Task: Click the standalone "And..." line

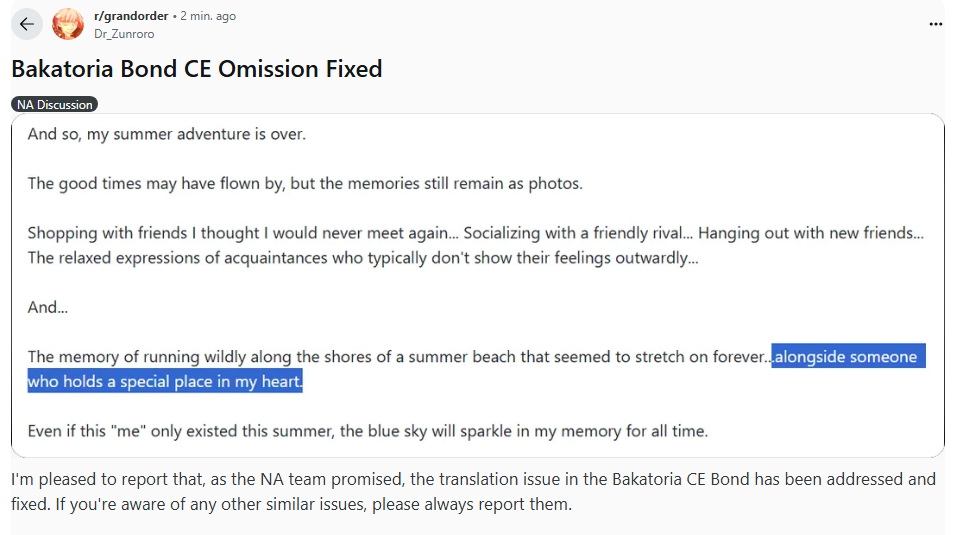Action: [47, 307]
